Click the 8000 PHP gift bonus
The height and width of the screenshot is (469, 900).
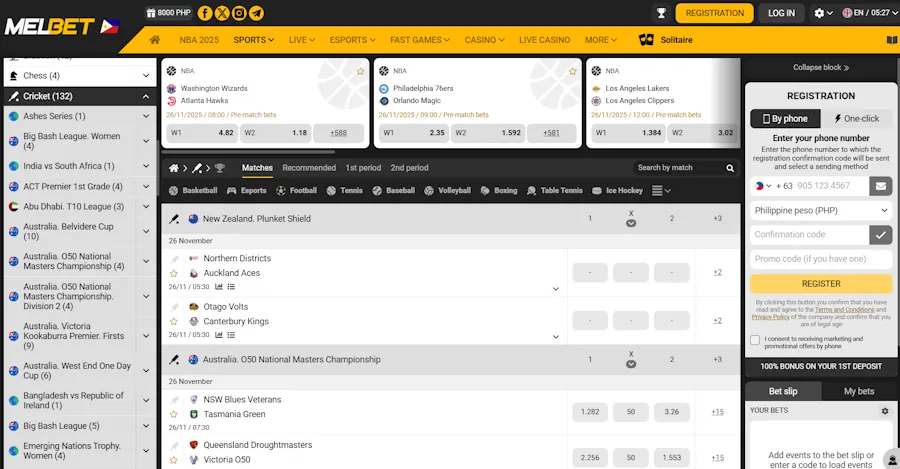[x=168, y=13]
